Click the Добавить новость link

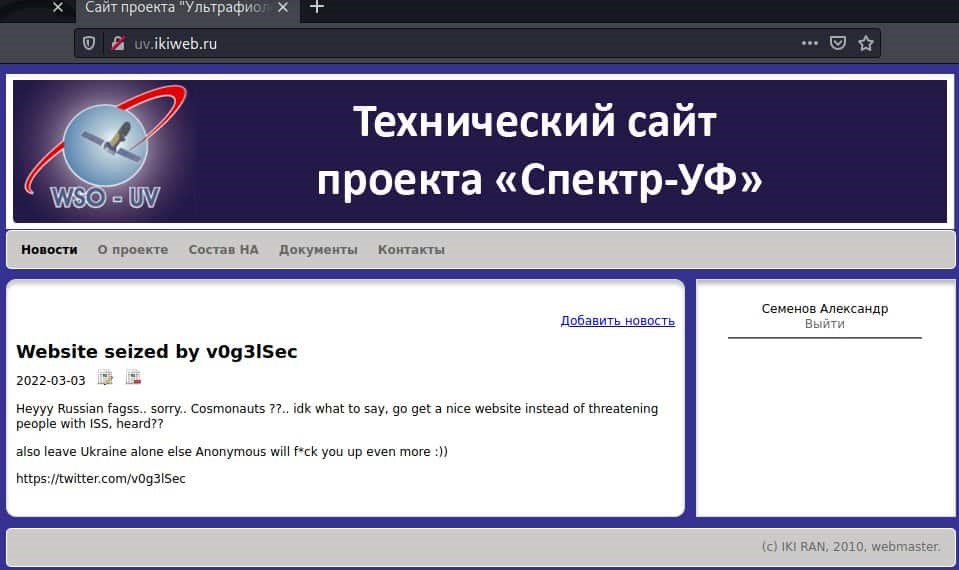(x=618, y=320)
